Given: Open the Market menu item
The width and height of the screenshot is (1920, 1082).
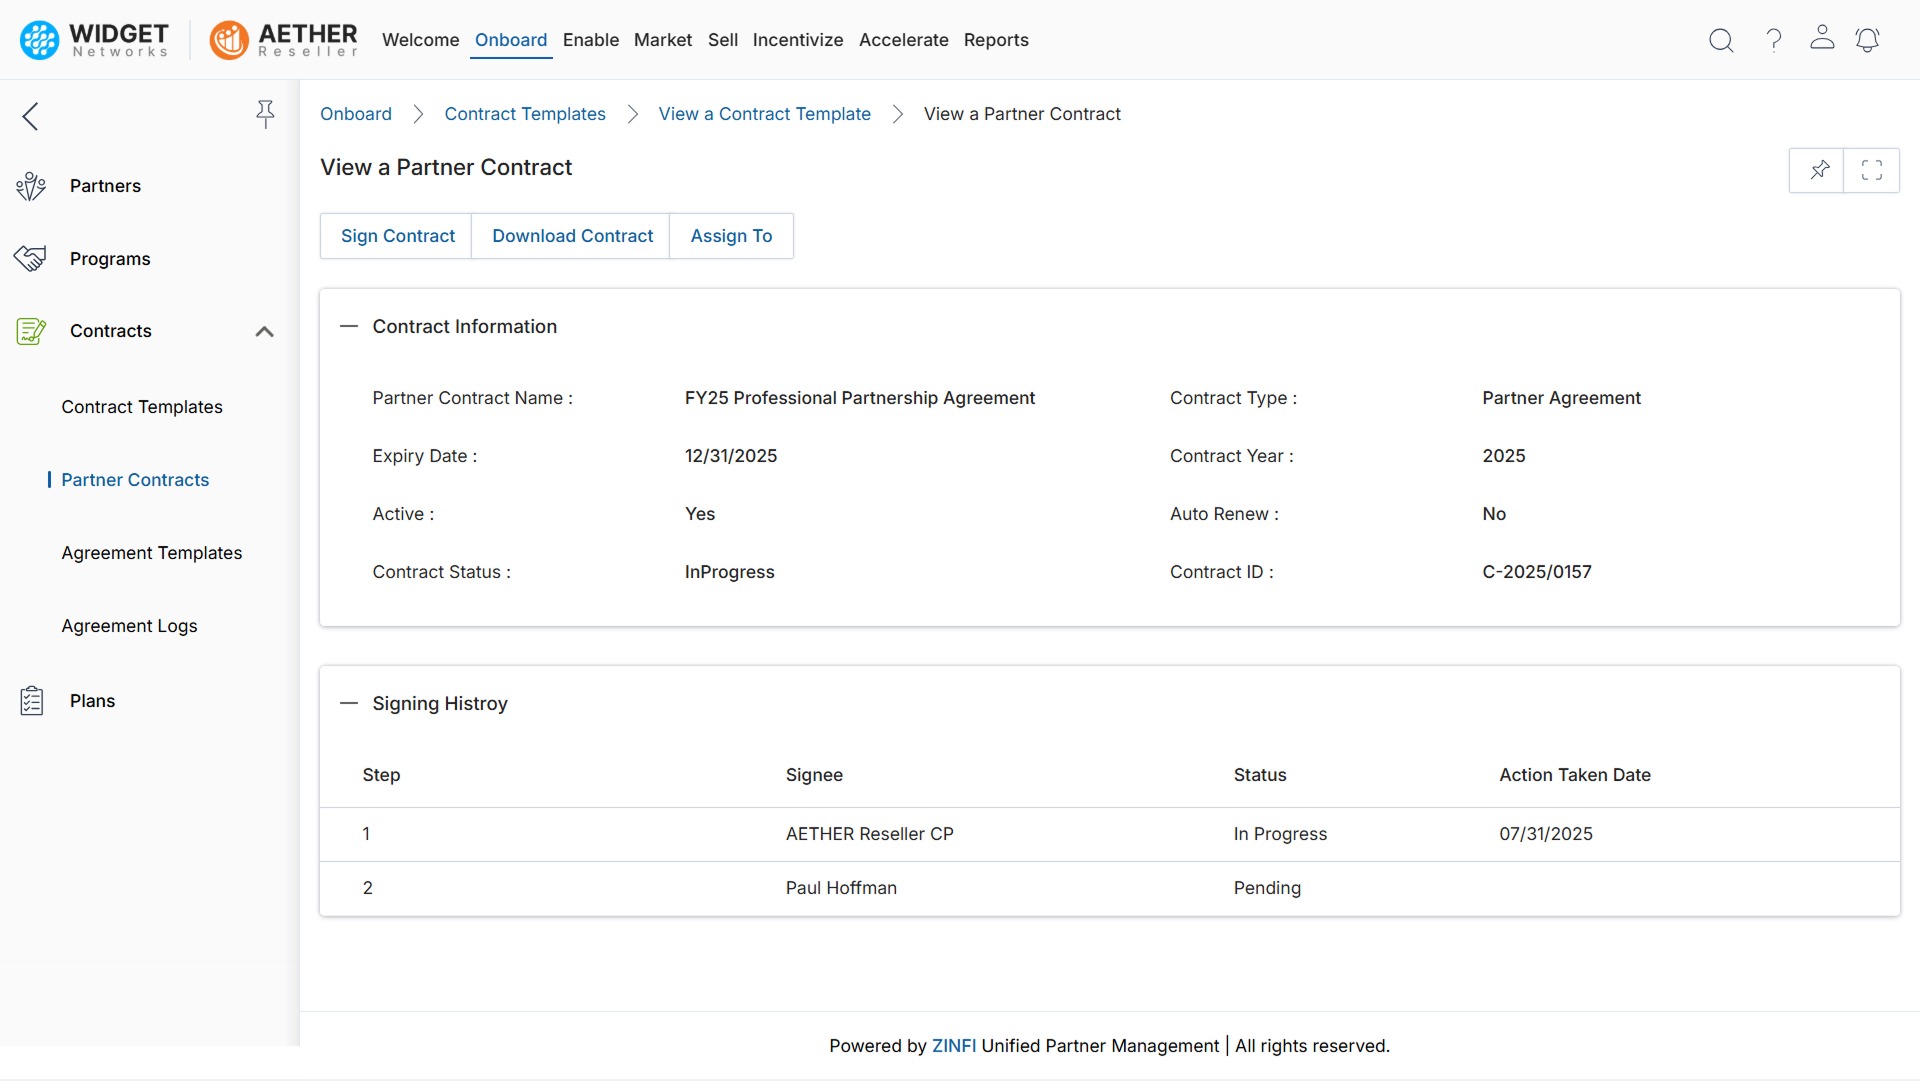Looking at the screenshot, I should 662,40.
